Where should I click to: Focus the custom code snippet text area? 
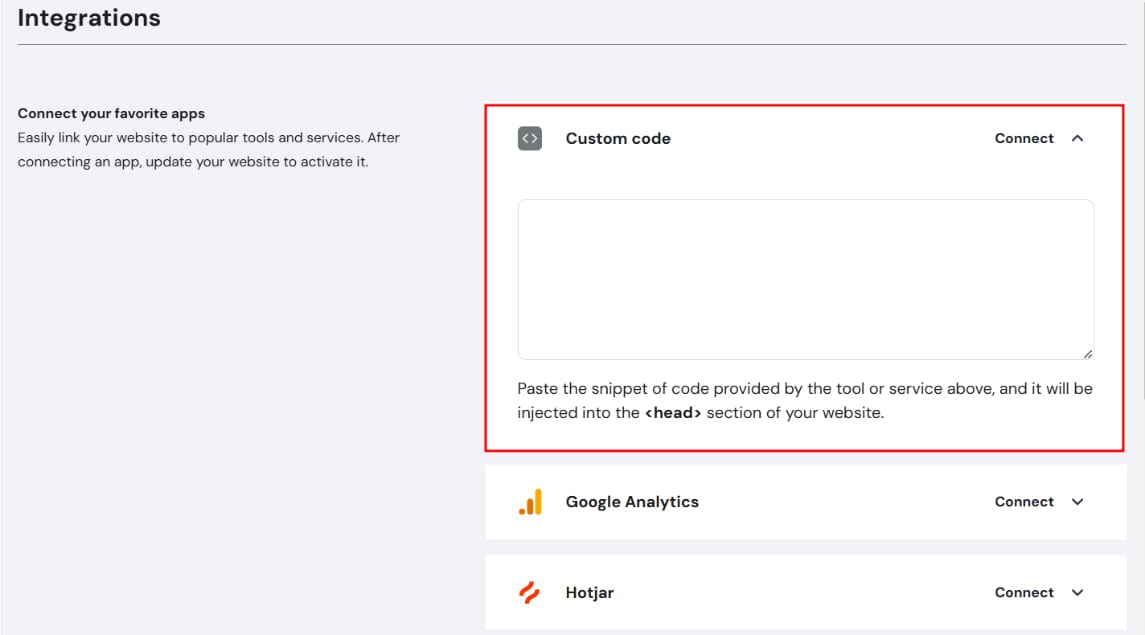point(805,279)
